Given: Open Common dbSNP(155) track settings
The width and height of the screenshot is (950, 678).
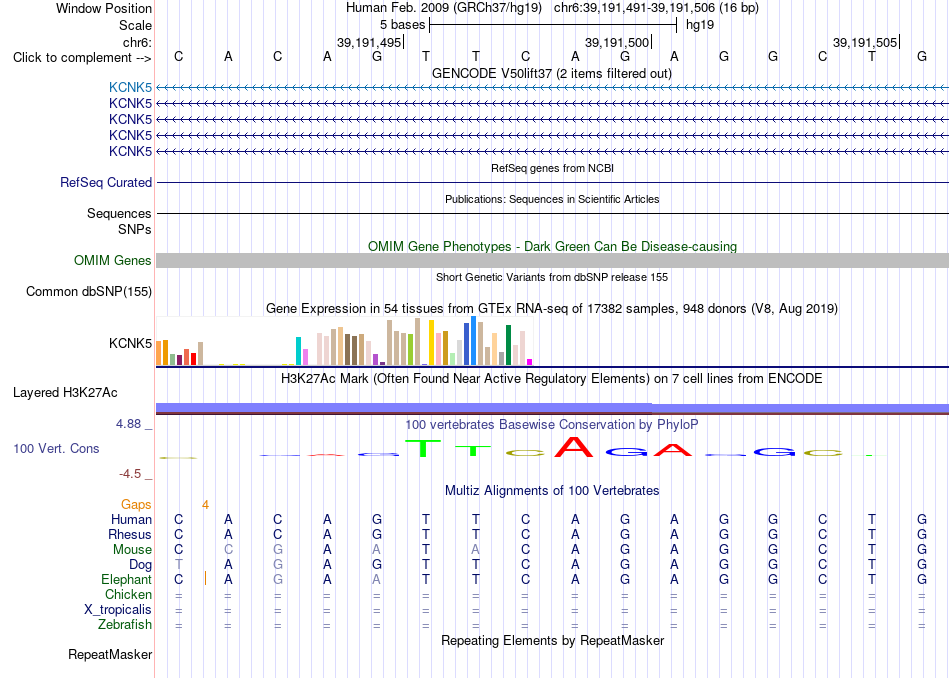Looking at the screenshot, I should tap(89, 291).
